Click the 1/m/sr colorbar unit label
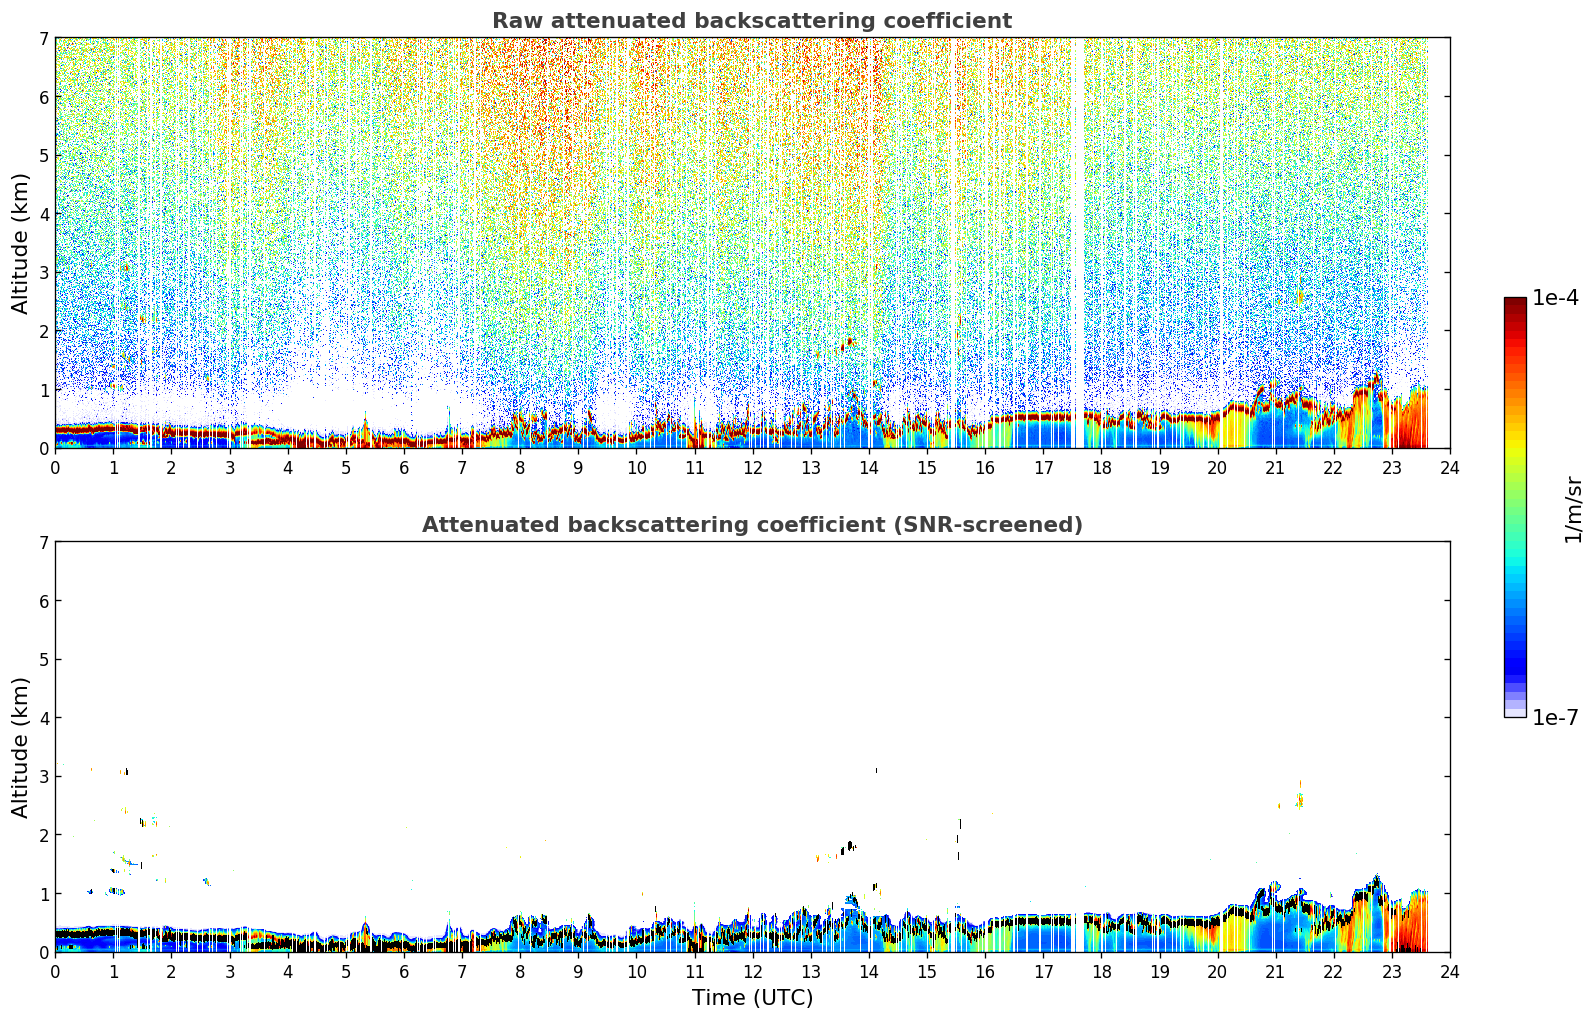The image size is (1595, 1020). click(1574, 508)
